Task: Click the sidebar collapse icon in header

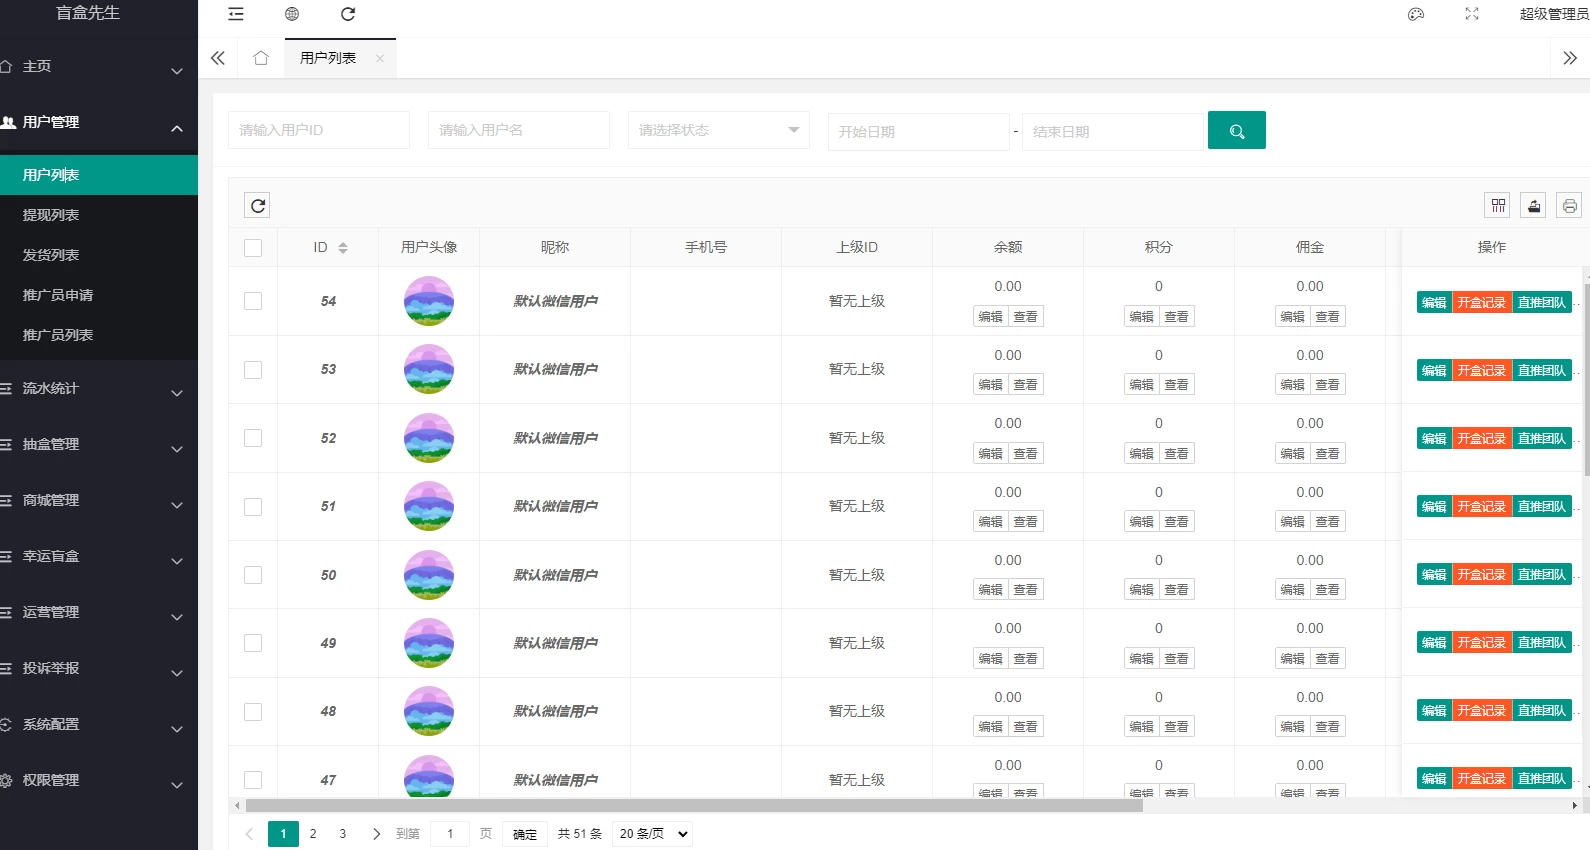Action: coord(236,14)
